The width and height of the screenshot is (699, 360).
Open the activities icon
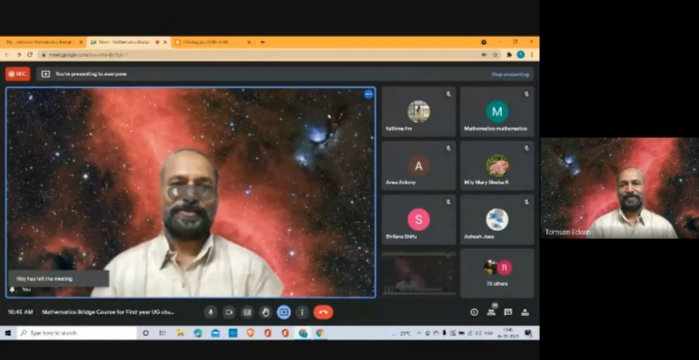pyautogui.click(x=525, y=312)
